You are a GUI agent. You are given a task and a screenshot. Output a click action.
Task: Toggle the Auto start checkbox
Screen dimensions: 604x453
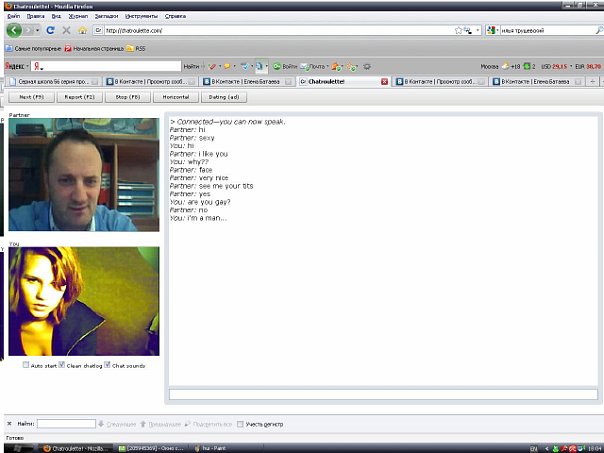coord(26,365)
